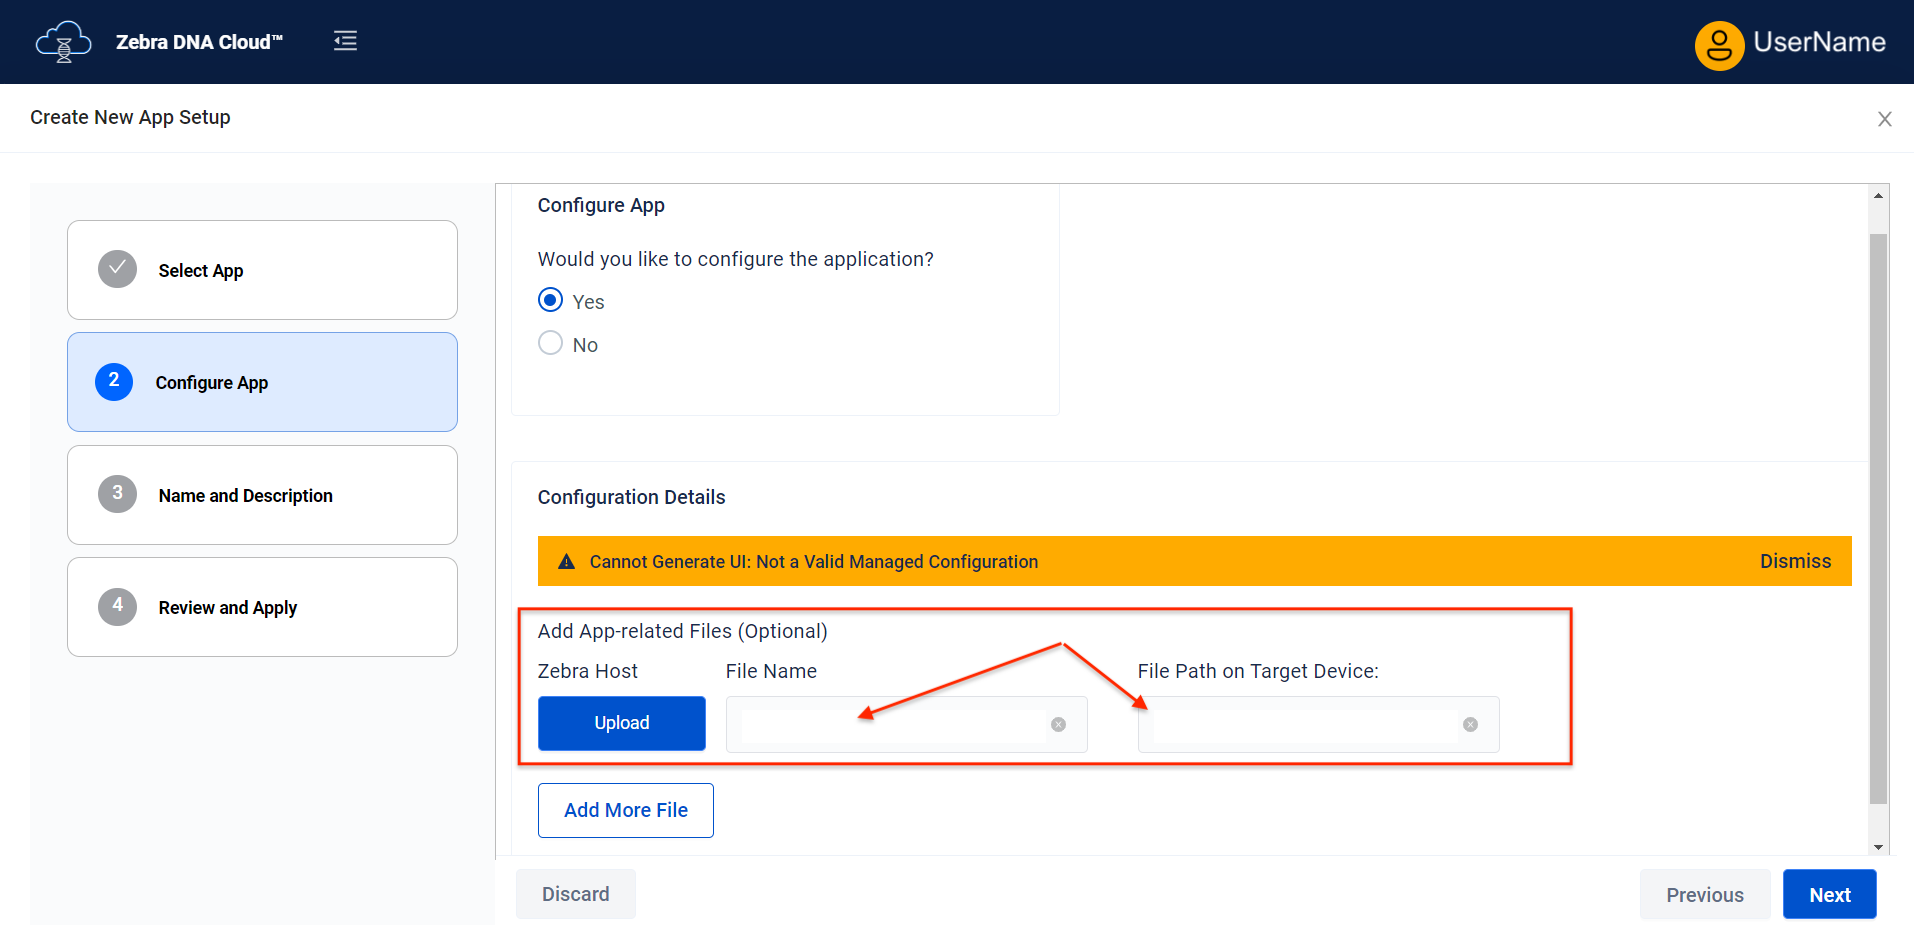Click the warning triangle icon in the banner
The width and height of the screenshot is (1914, 925).
click(x=566, y=562)
